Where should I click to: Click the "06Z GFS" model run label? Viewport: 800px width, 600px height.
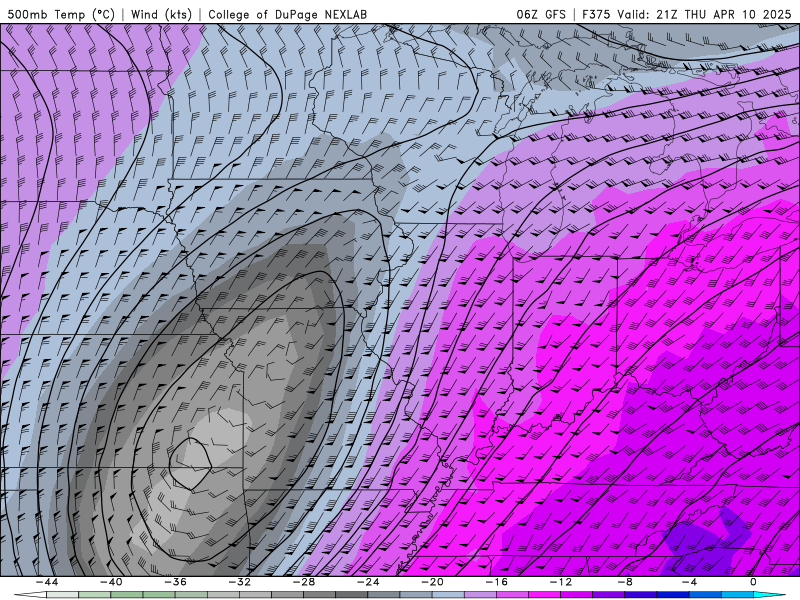coord(541,14)
